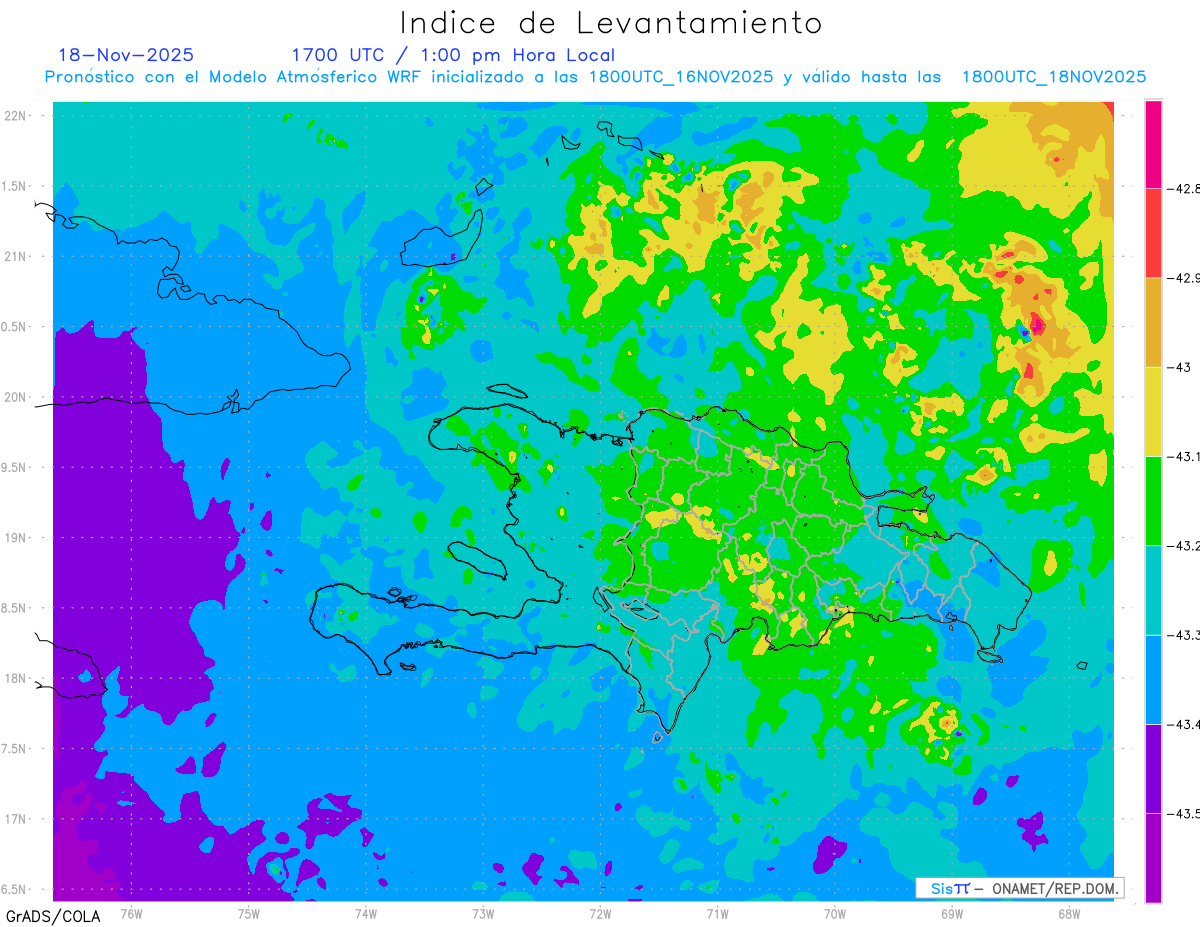Click the "6.5N" latitude label

(x=14, y=889)
